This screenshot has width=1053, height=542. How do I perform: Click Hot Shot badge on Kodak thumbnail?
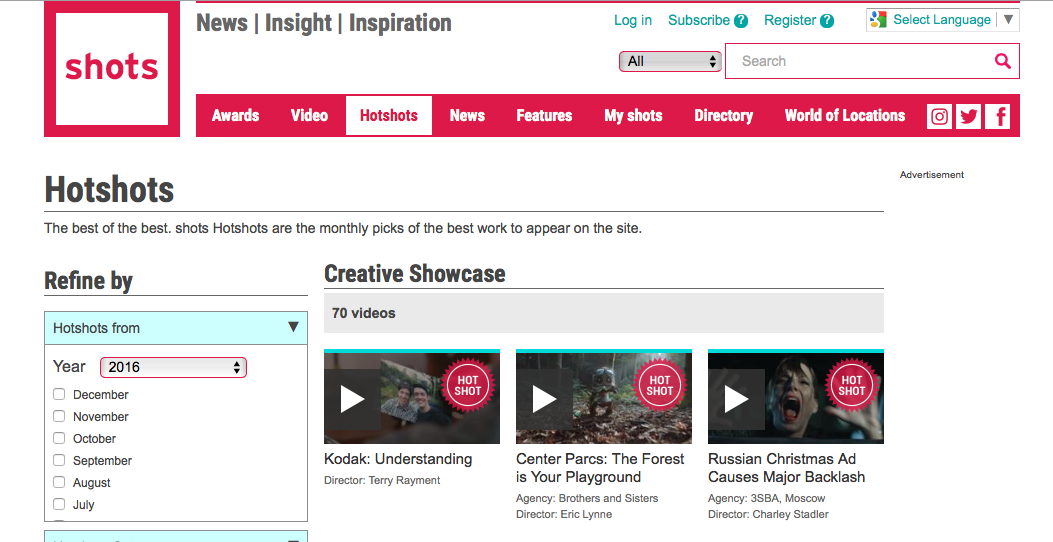[x=467, y=386]
